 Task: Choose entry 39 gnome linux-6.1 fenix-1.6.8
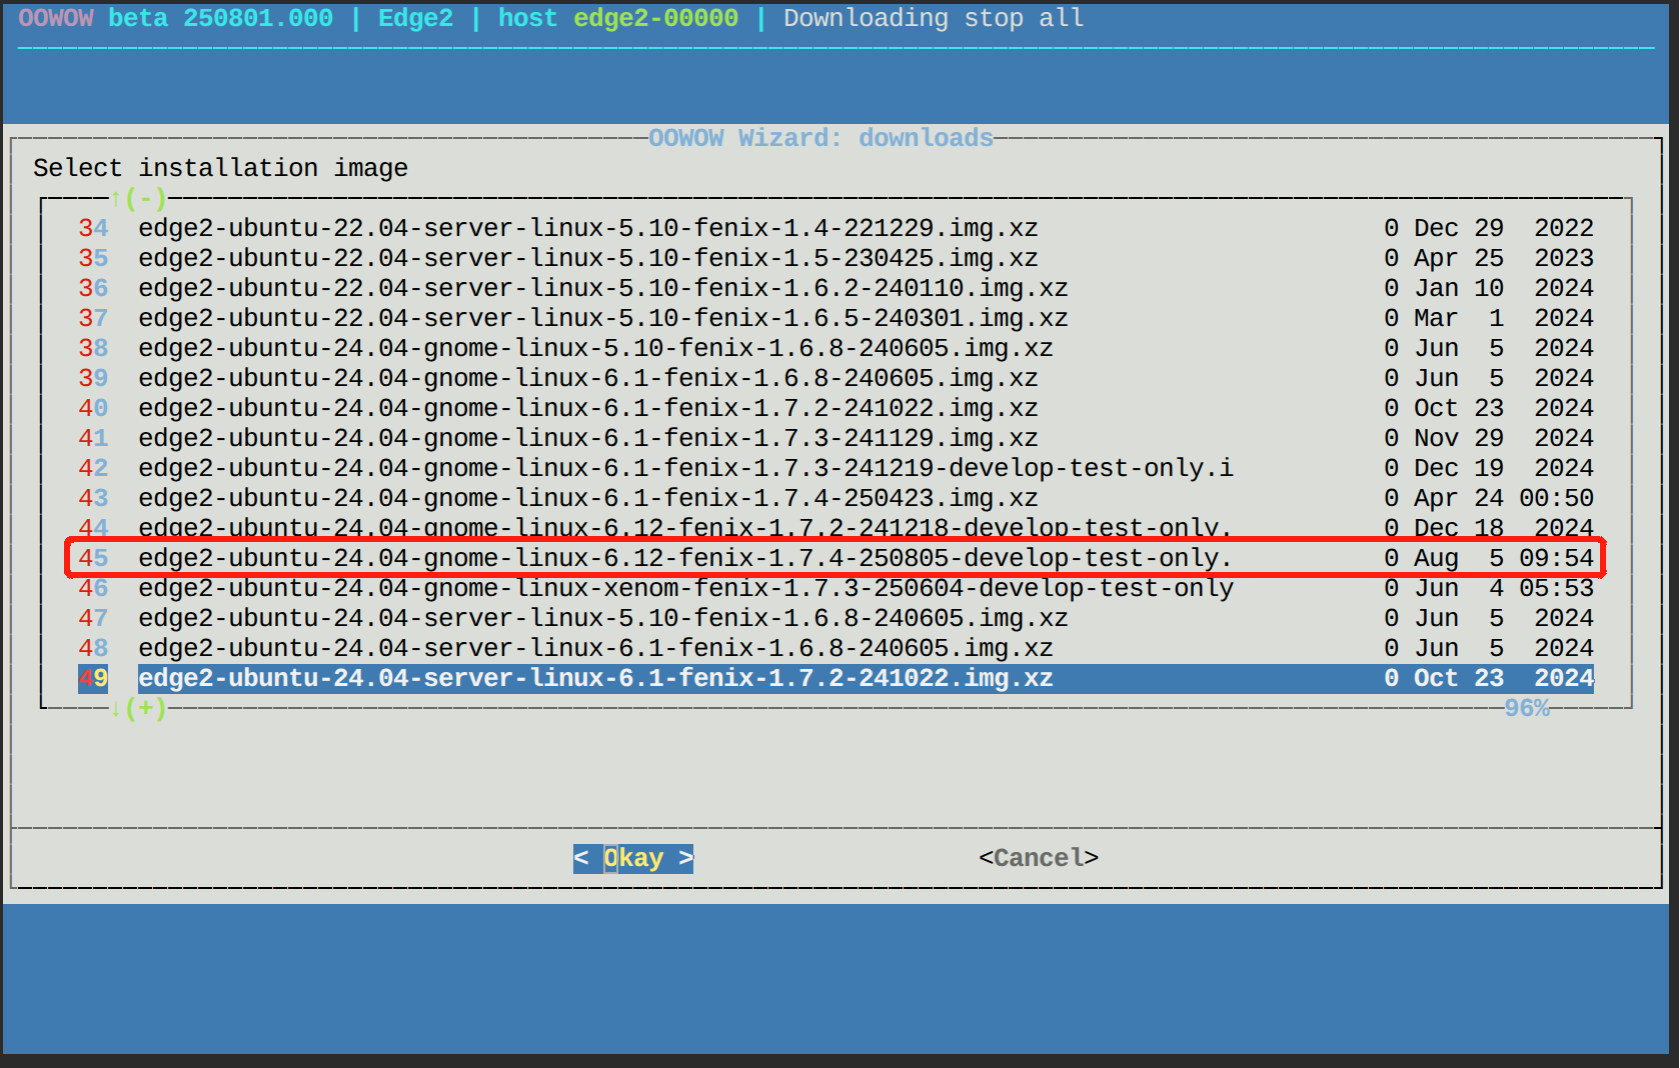click(587, 378)
